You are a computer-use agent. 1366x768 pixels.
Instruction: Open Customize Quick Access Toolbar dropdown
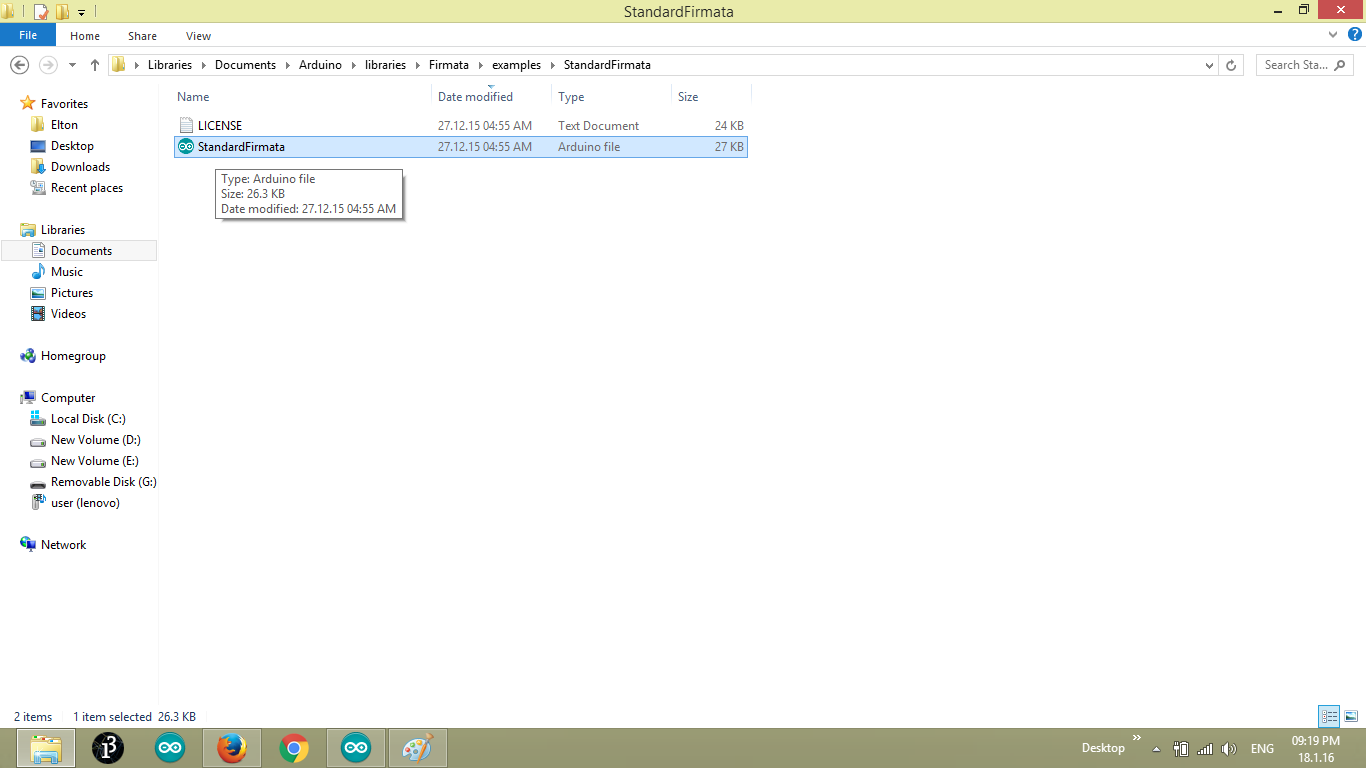coord(81,12)
